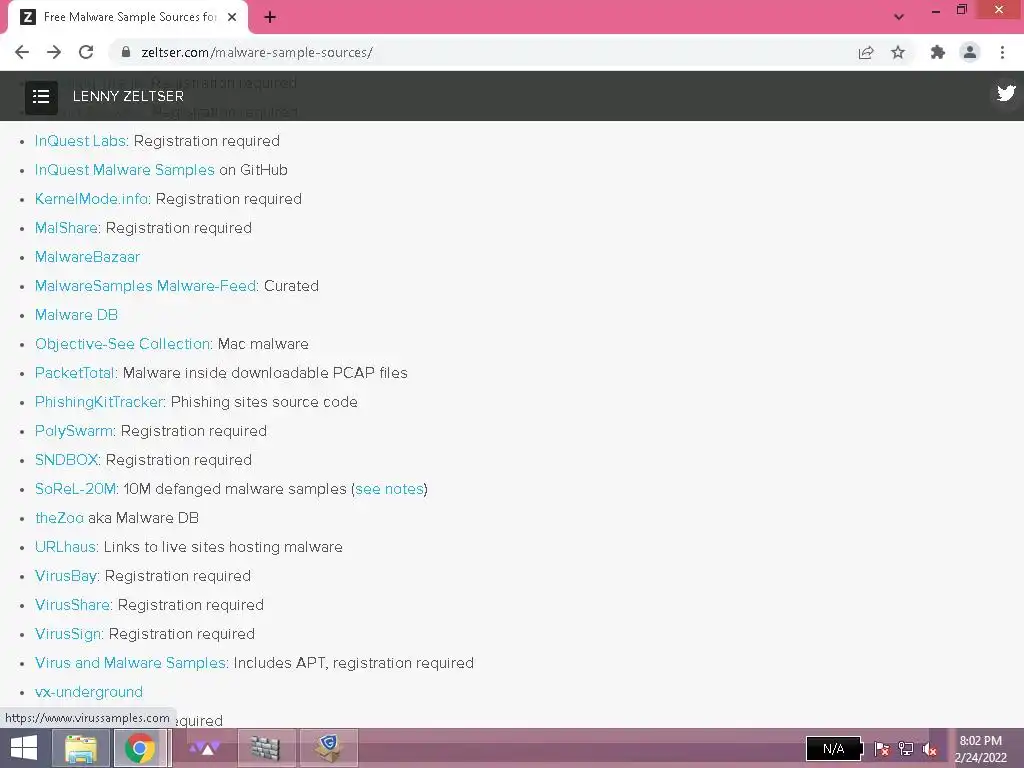Open Chrome profile avatar

pyautogui.click(x=970, y=52)
